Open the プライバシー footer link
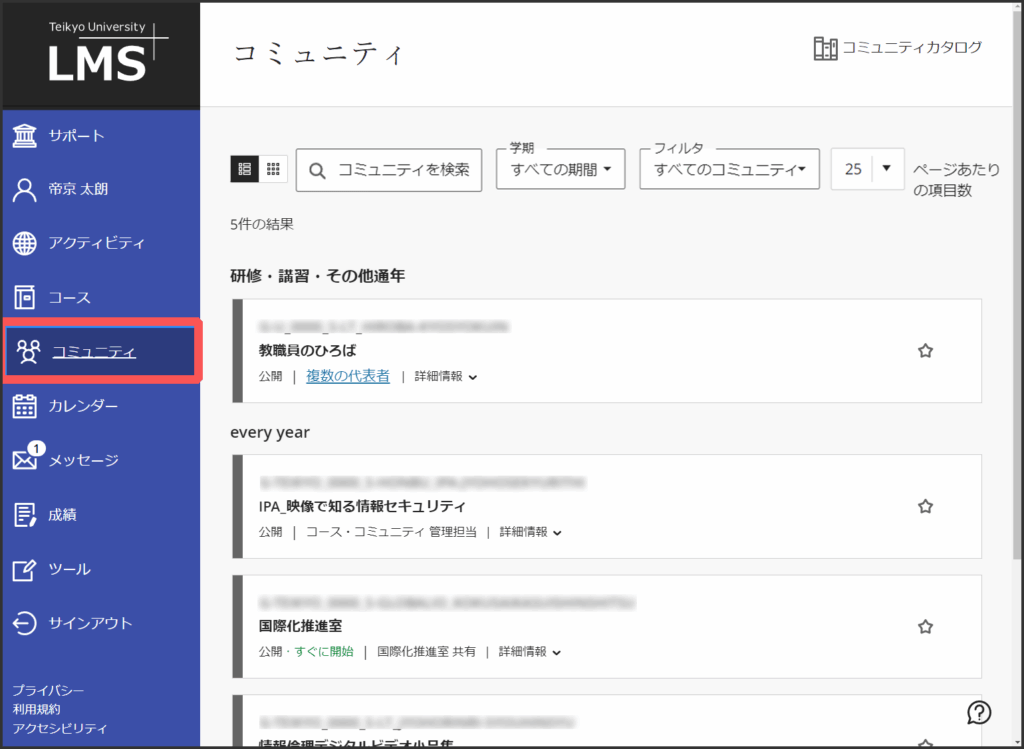The width and height of the screenshot is (1024, 749). pyautogui.click(x=48, y=690)
